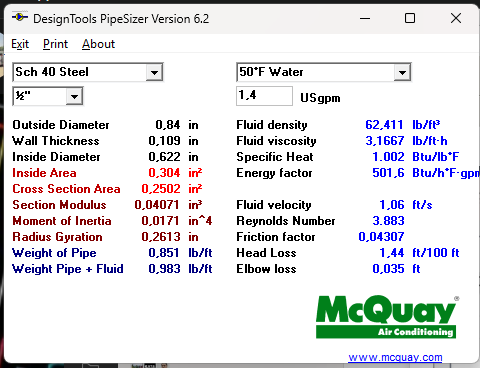
Task: Expand the 50°F Water fluid dropdown
Action: tap(402, 72)
